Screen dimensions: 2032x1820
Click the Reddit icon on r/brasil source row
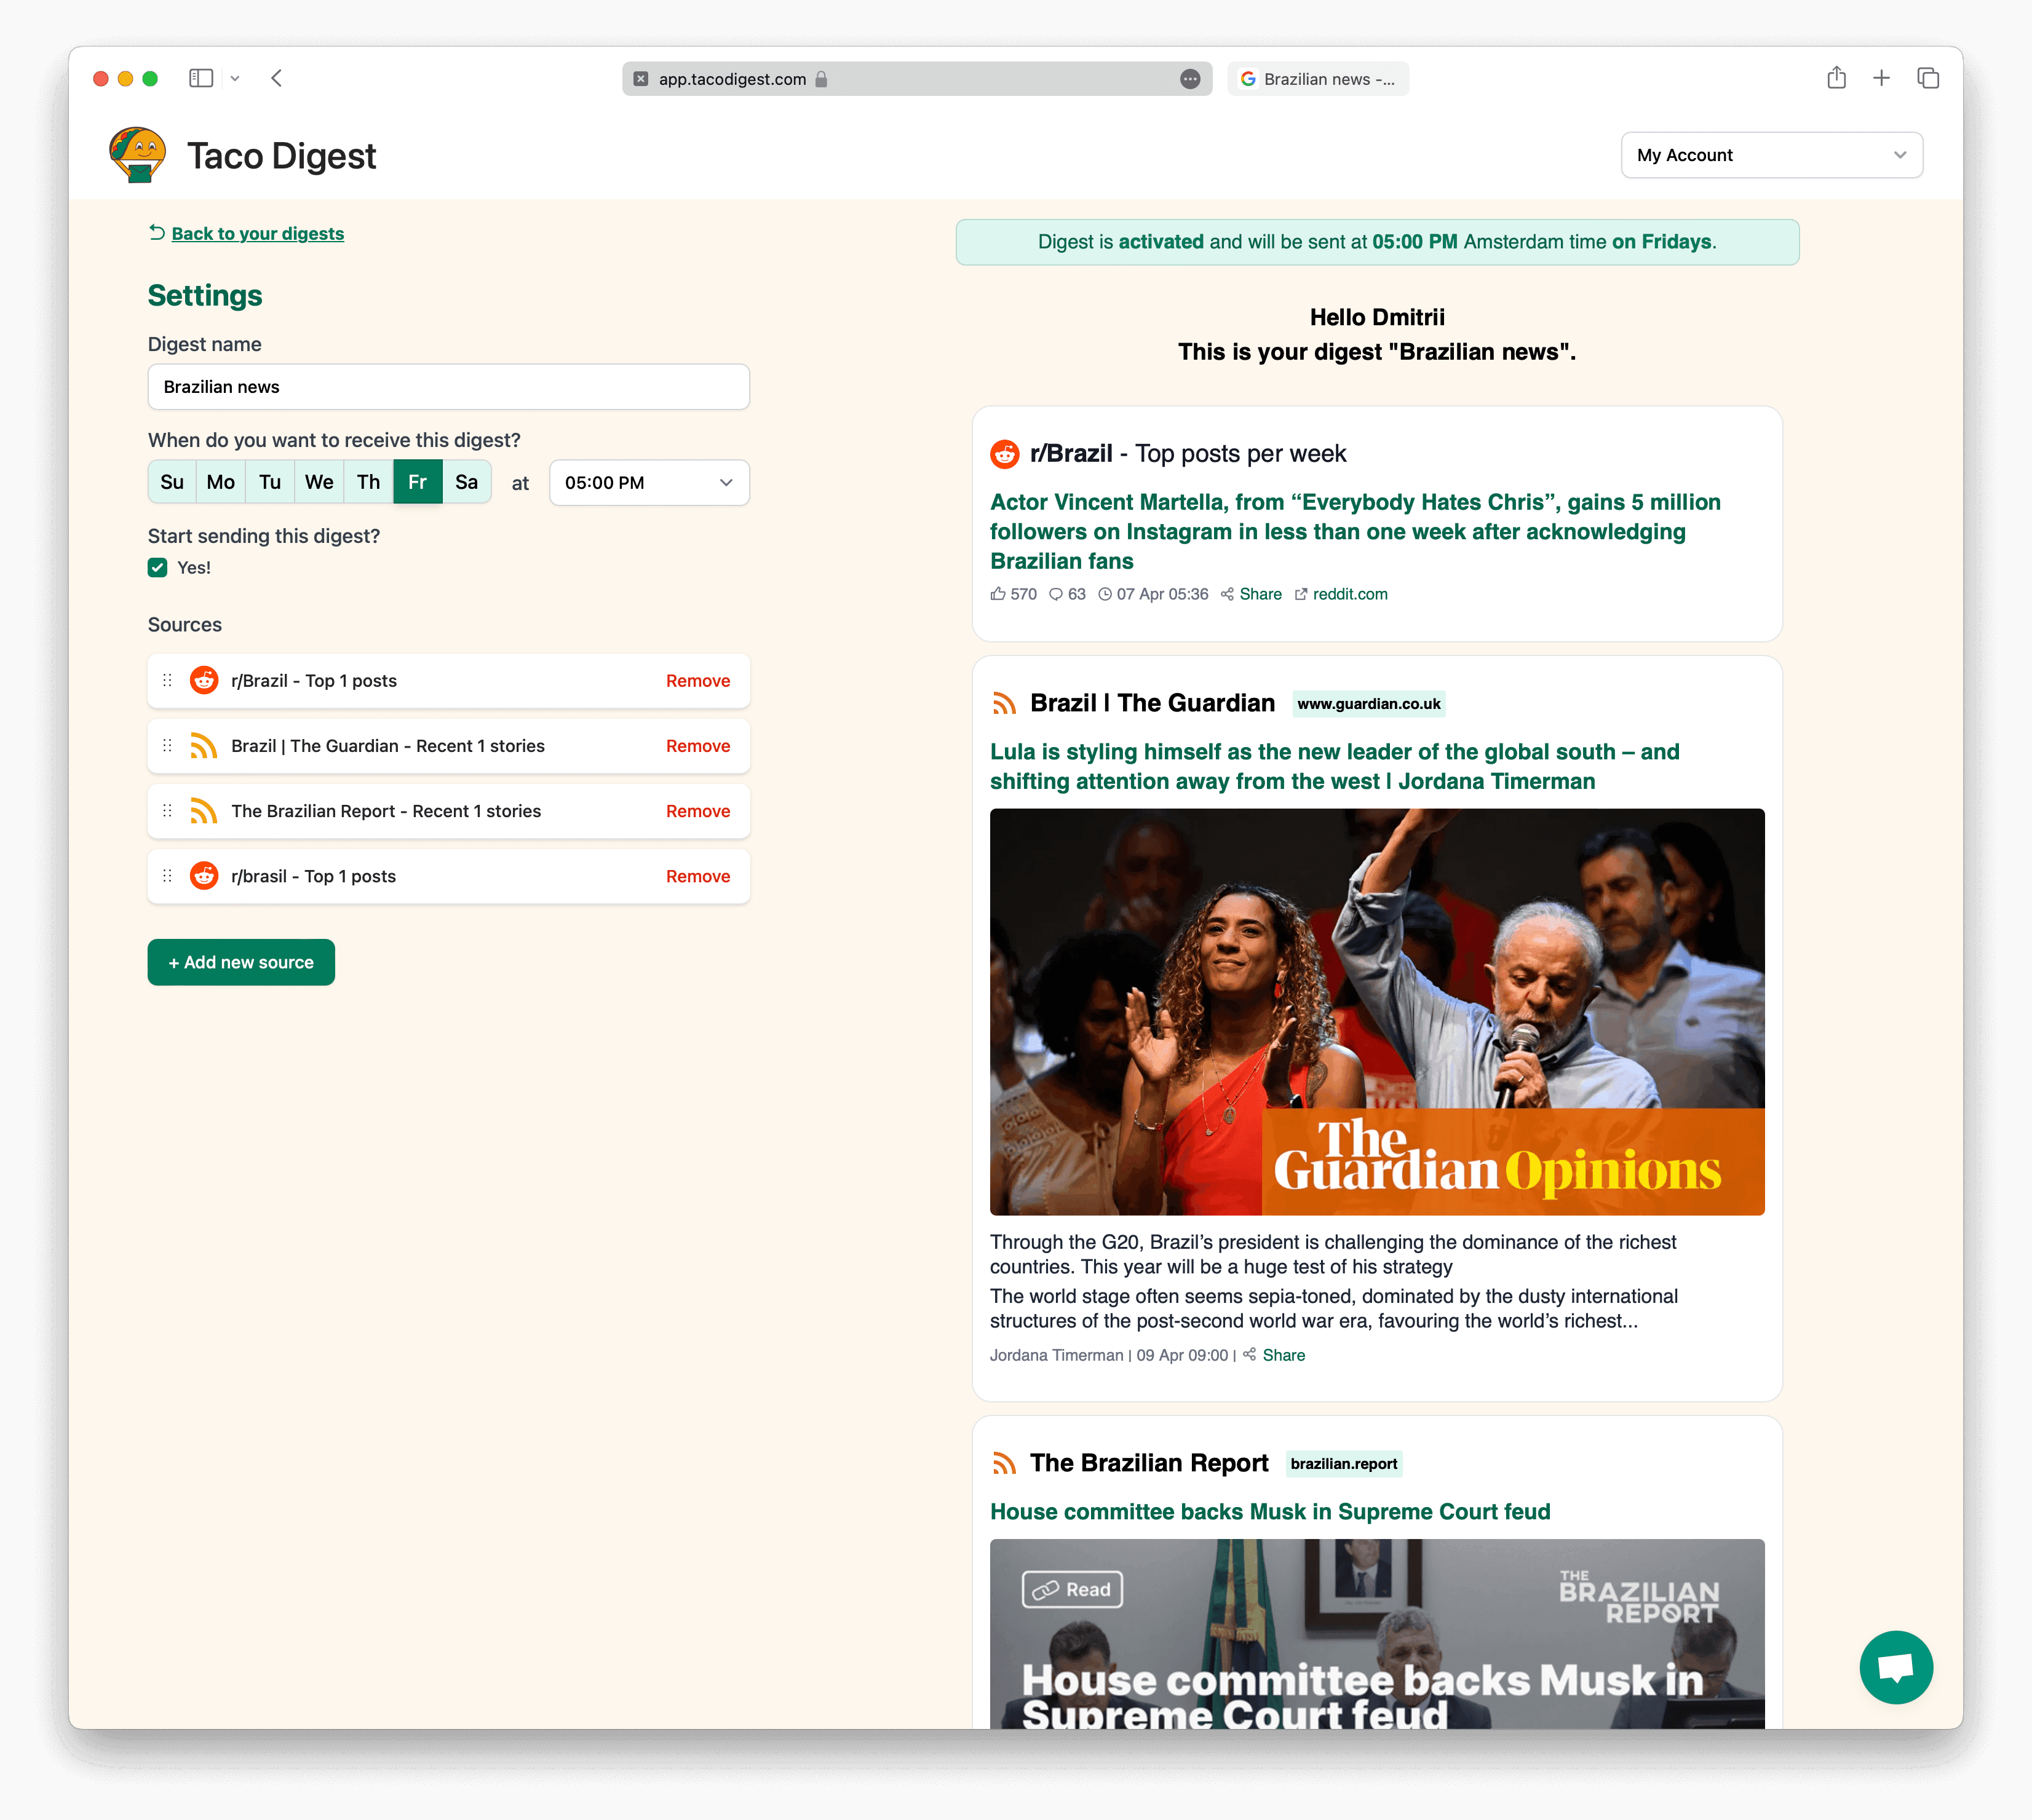coord(204,875)
